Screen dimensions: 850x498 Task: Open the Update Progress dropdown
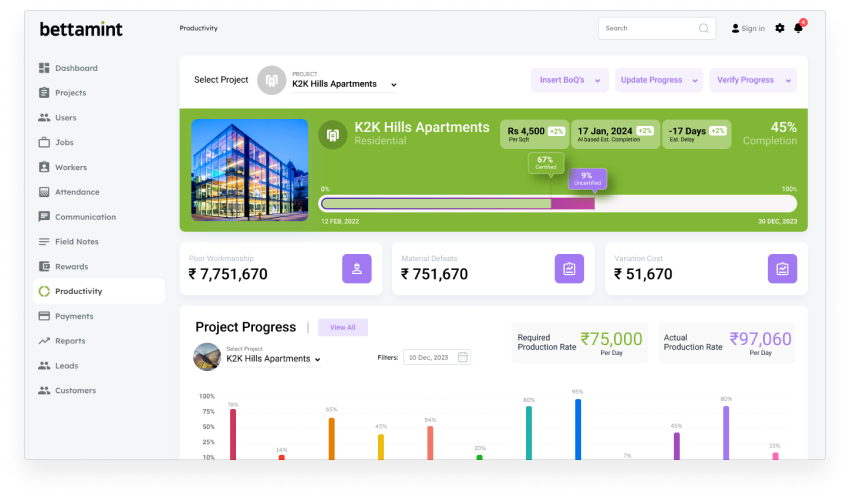tap(659, 80)
